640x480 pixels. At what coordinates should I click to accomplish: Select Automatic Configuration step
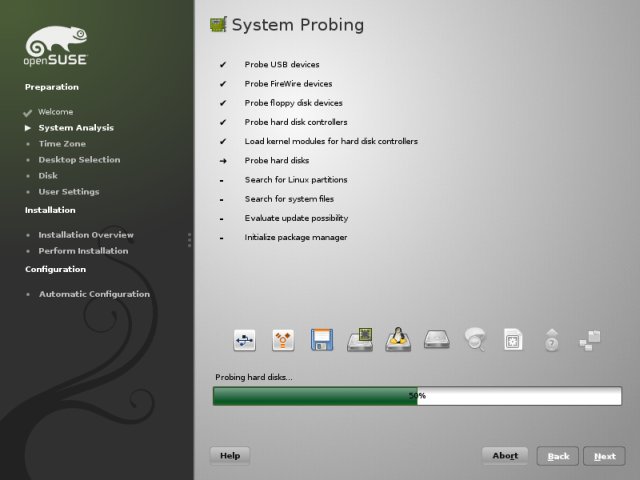[x=94, y=294]
